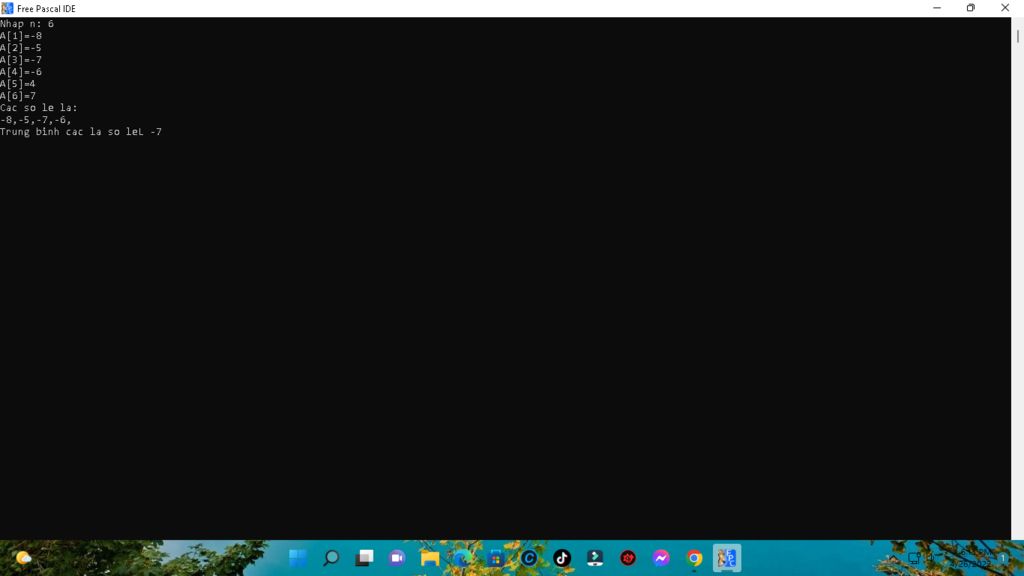
Task: Select Free Pascal IDE taskbar icon
Action: tap(727, 558)
